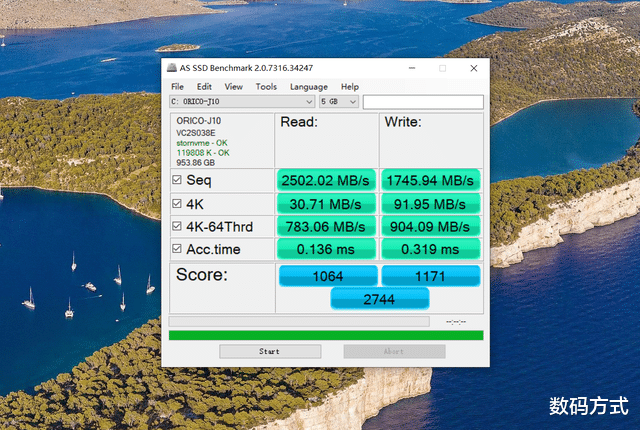Click the green overall progress bar
Screen dimensions: 640x430
pos(326,335)
